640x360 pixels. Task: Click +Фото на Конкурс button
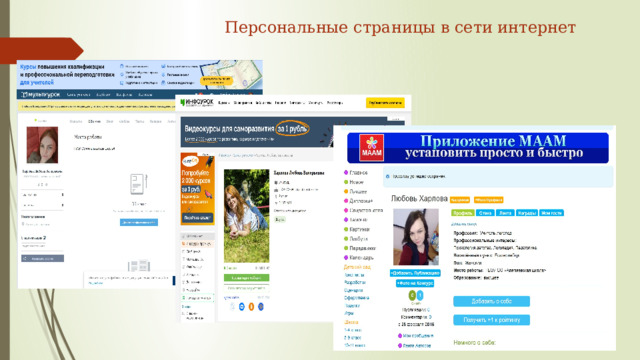tap(415, 283)
